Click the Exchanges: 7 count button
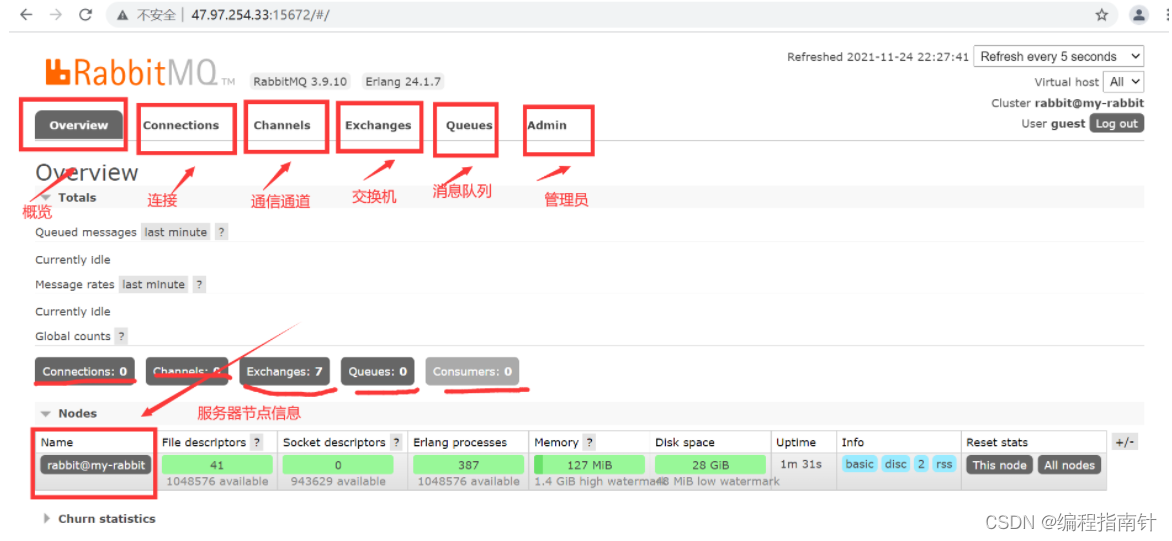1172x541 pixels. (285, 371)
